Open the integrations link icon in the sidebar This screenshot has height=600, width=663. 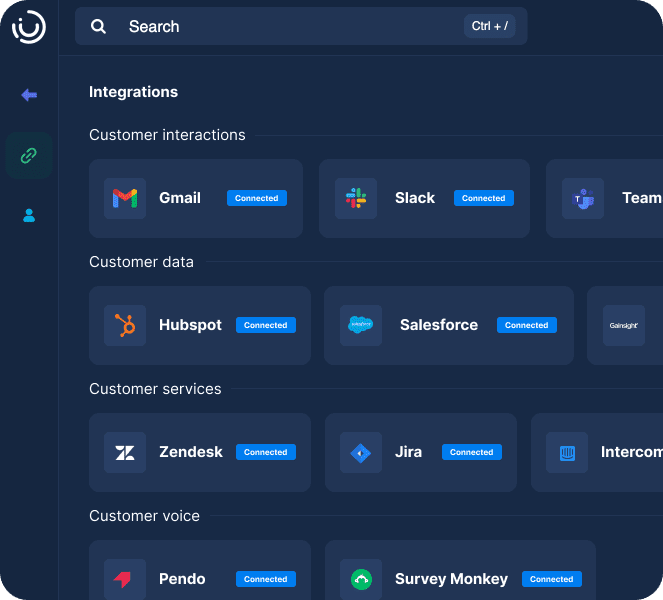click(29, 156)
